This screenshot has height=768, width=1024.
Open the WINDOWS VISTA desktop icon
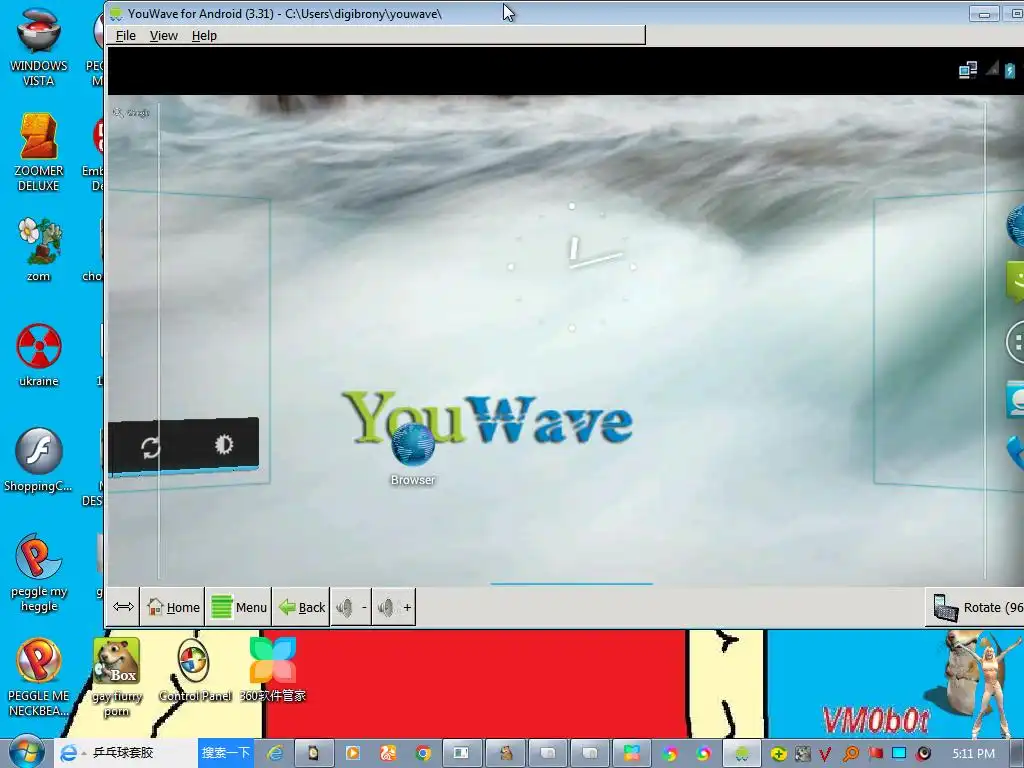[x=39, y=46]
